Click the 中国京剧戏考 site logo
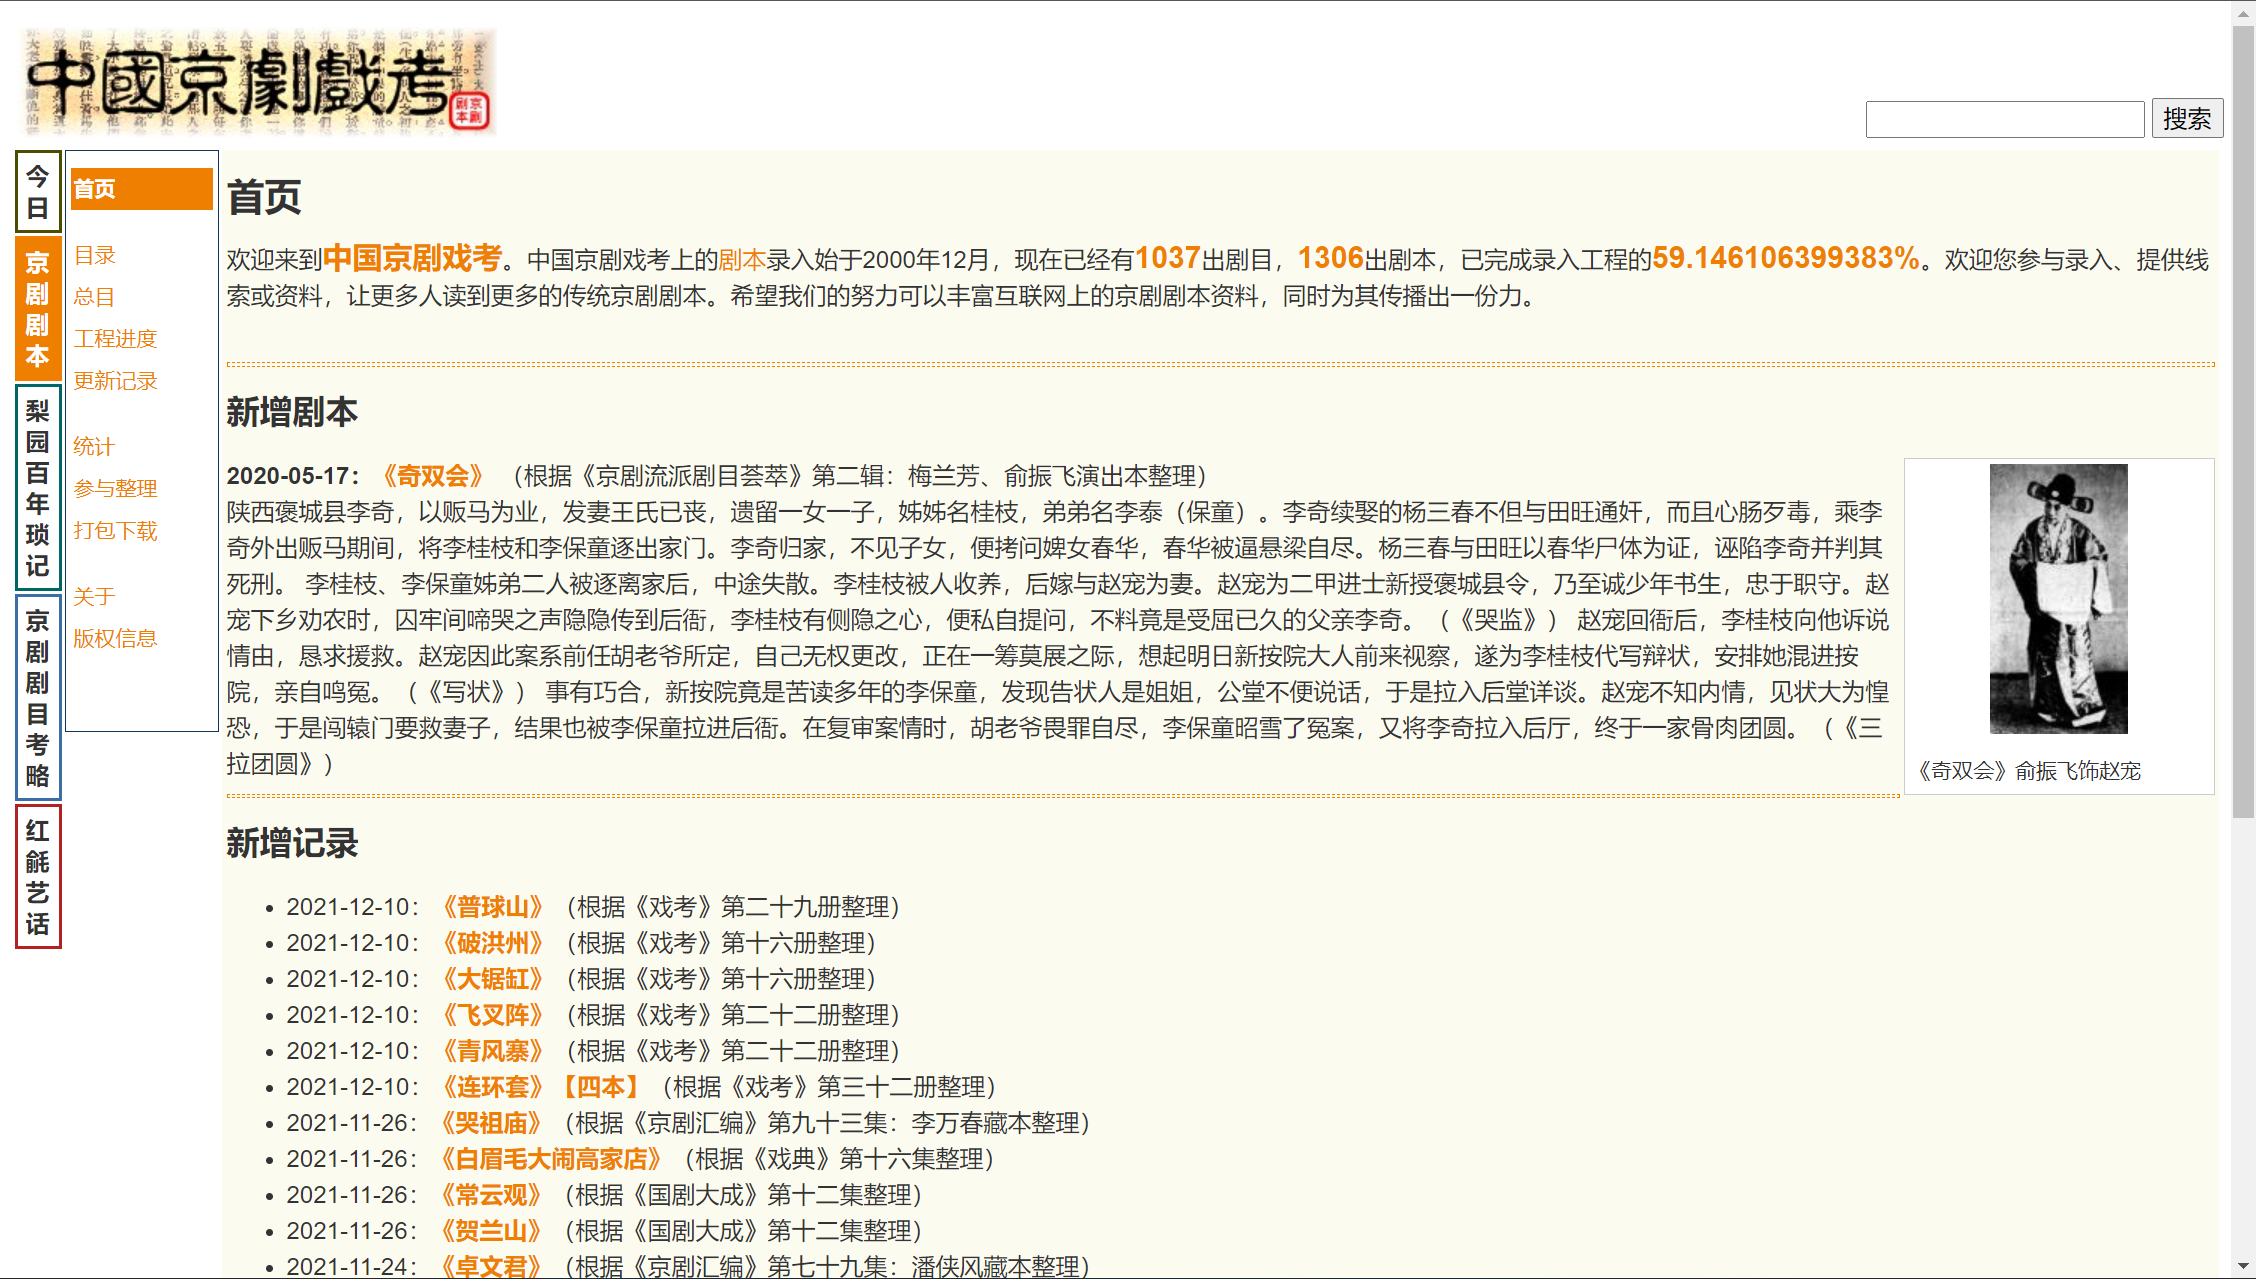This screenshot has width=2256, height=1279. [x=258, y=82]
